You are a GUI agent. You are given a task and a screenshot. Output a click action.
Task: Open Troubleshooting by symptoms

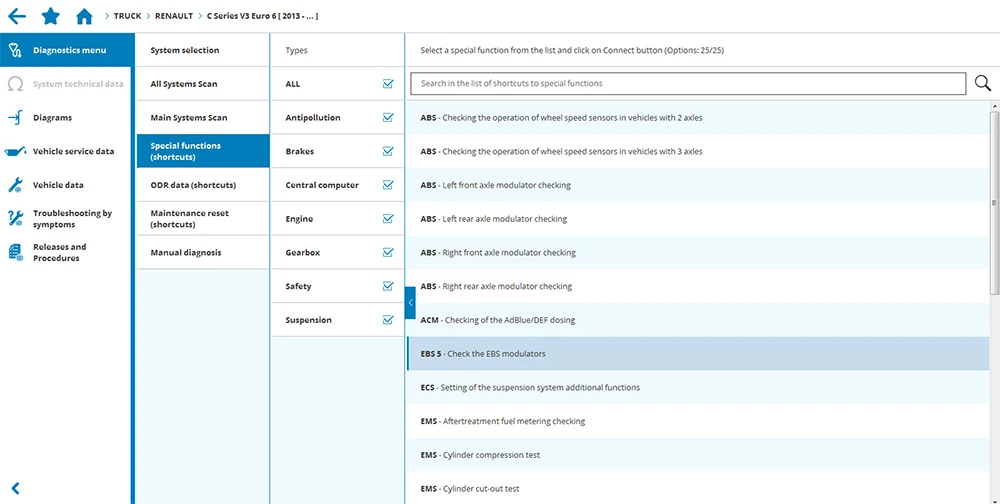(72, 218)
